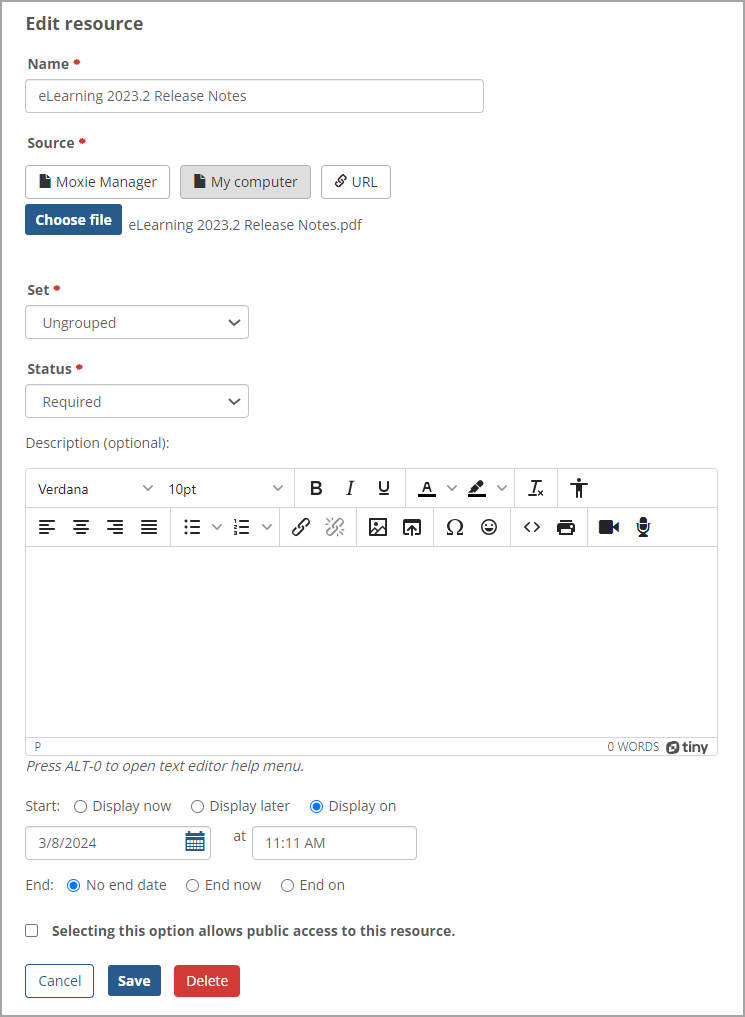Choose End now for the resource end
The height and width of the screenshot is (1017, 745).
[x=191, y=885]
